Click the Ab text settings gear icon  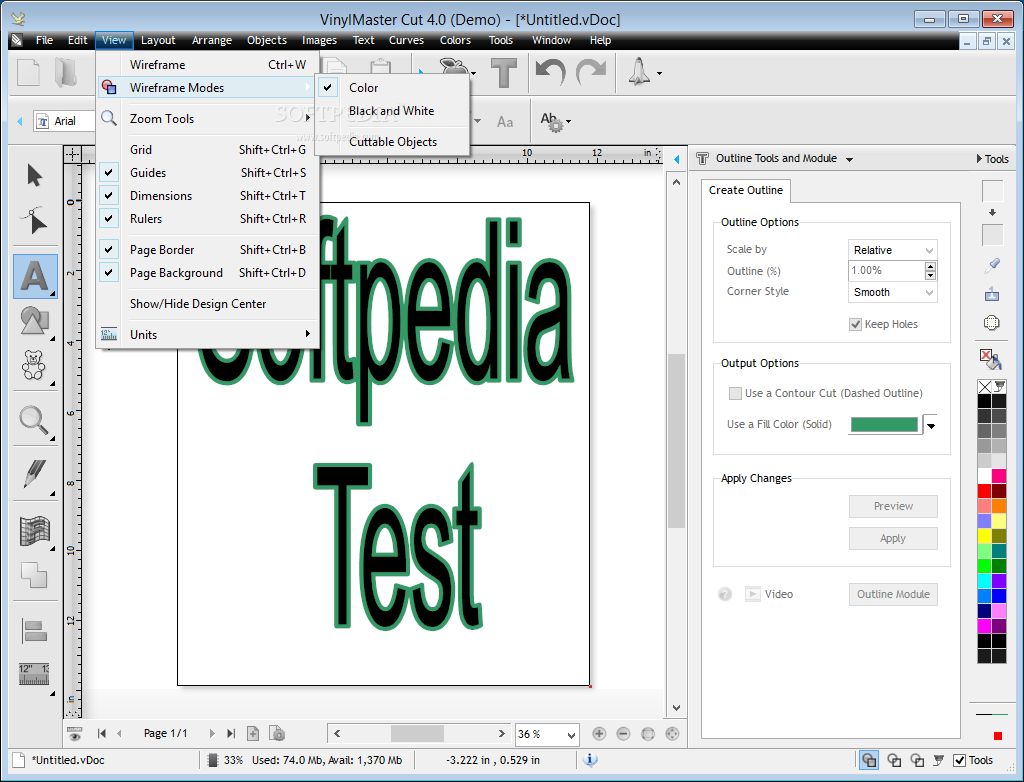(552, 122)
